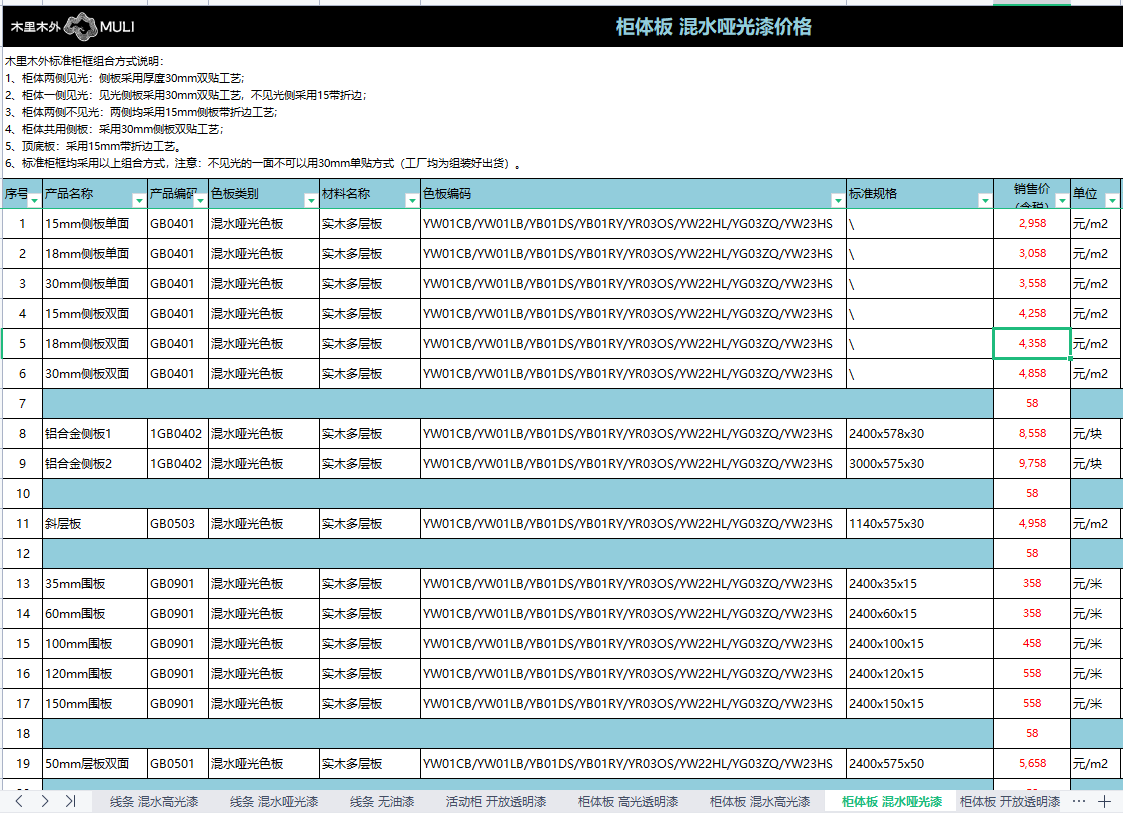This screenshot has width=1123, height=813.
Task: Expand the 色板类别 filter dropdown
Action: click(310, 200)
